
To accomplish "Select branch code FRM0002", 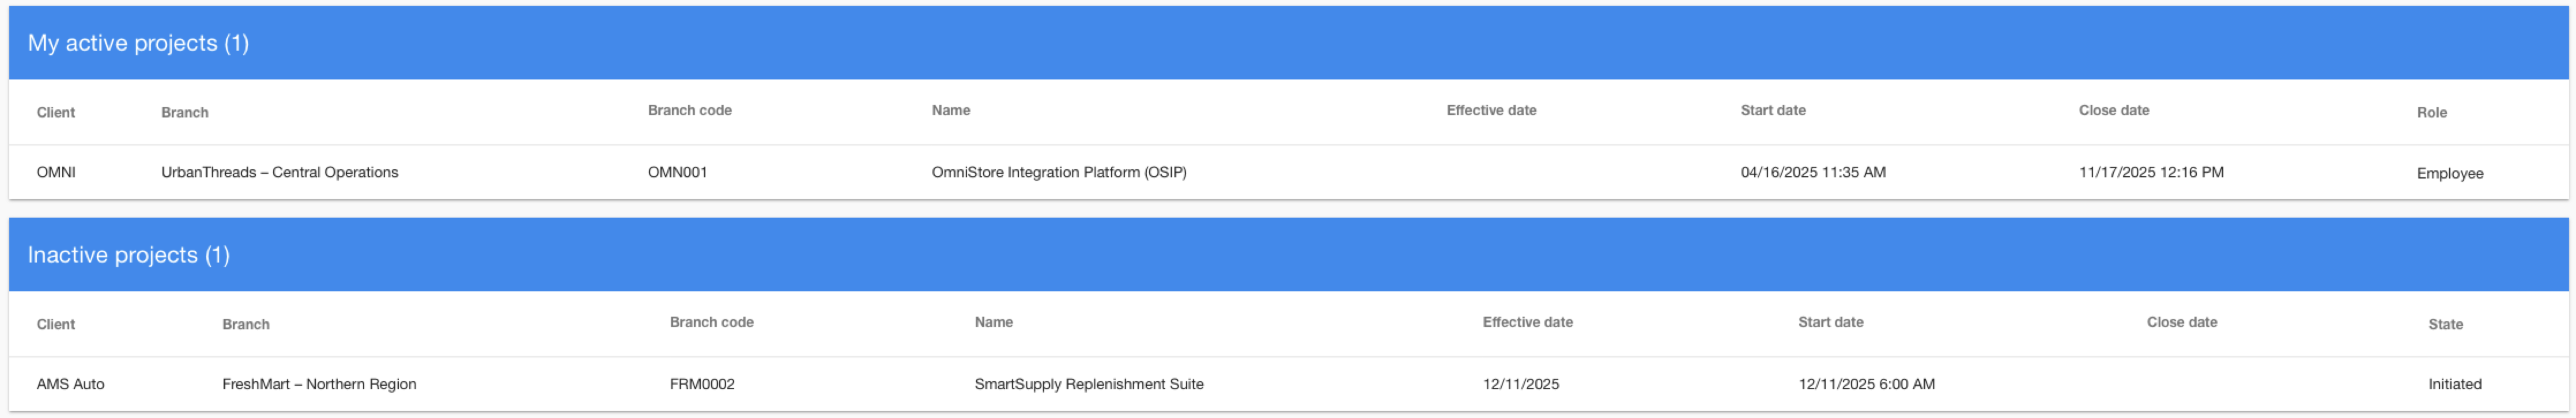I will 701,384.
